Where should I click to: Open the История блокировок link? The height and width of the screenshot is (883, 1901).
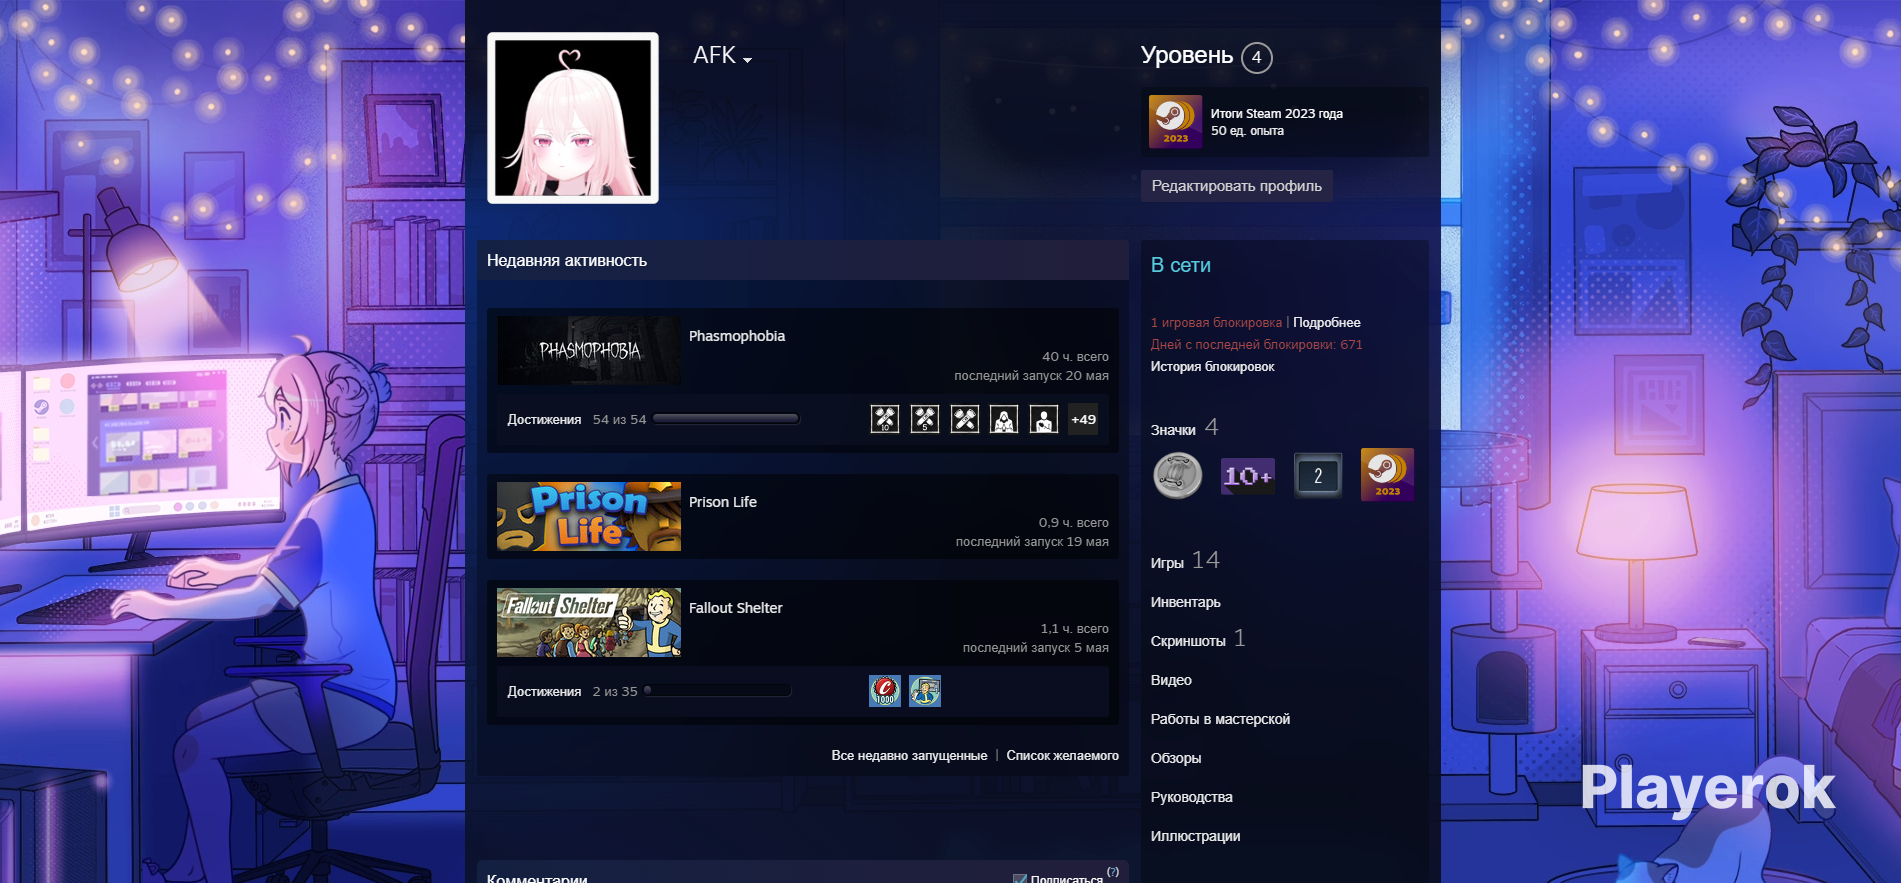click(1213, 366)
